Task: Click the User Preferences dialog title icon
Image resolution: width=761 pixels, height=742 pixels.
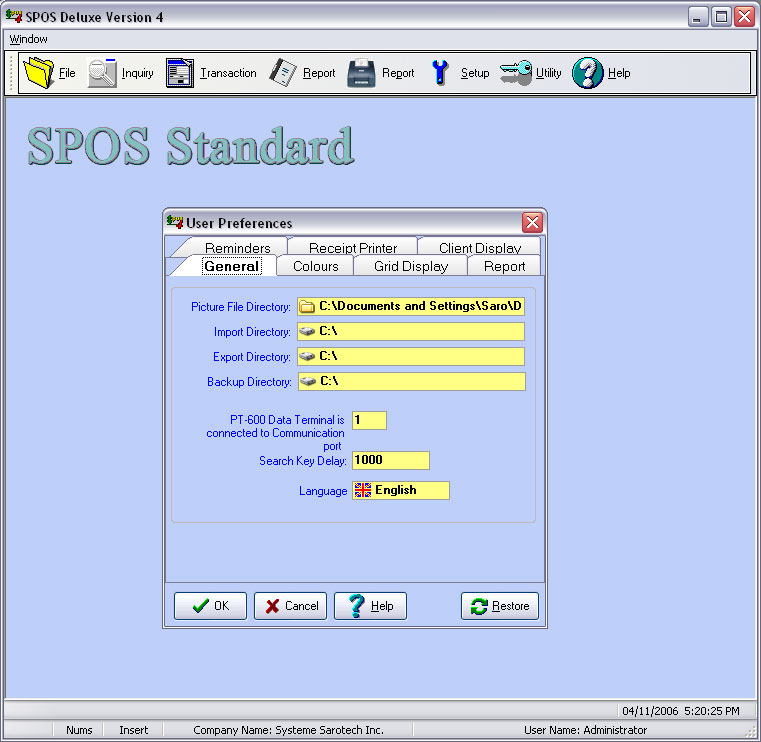Action: coord(175,222)
